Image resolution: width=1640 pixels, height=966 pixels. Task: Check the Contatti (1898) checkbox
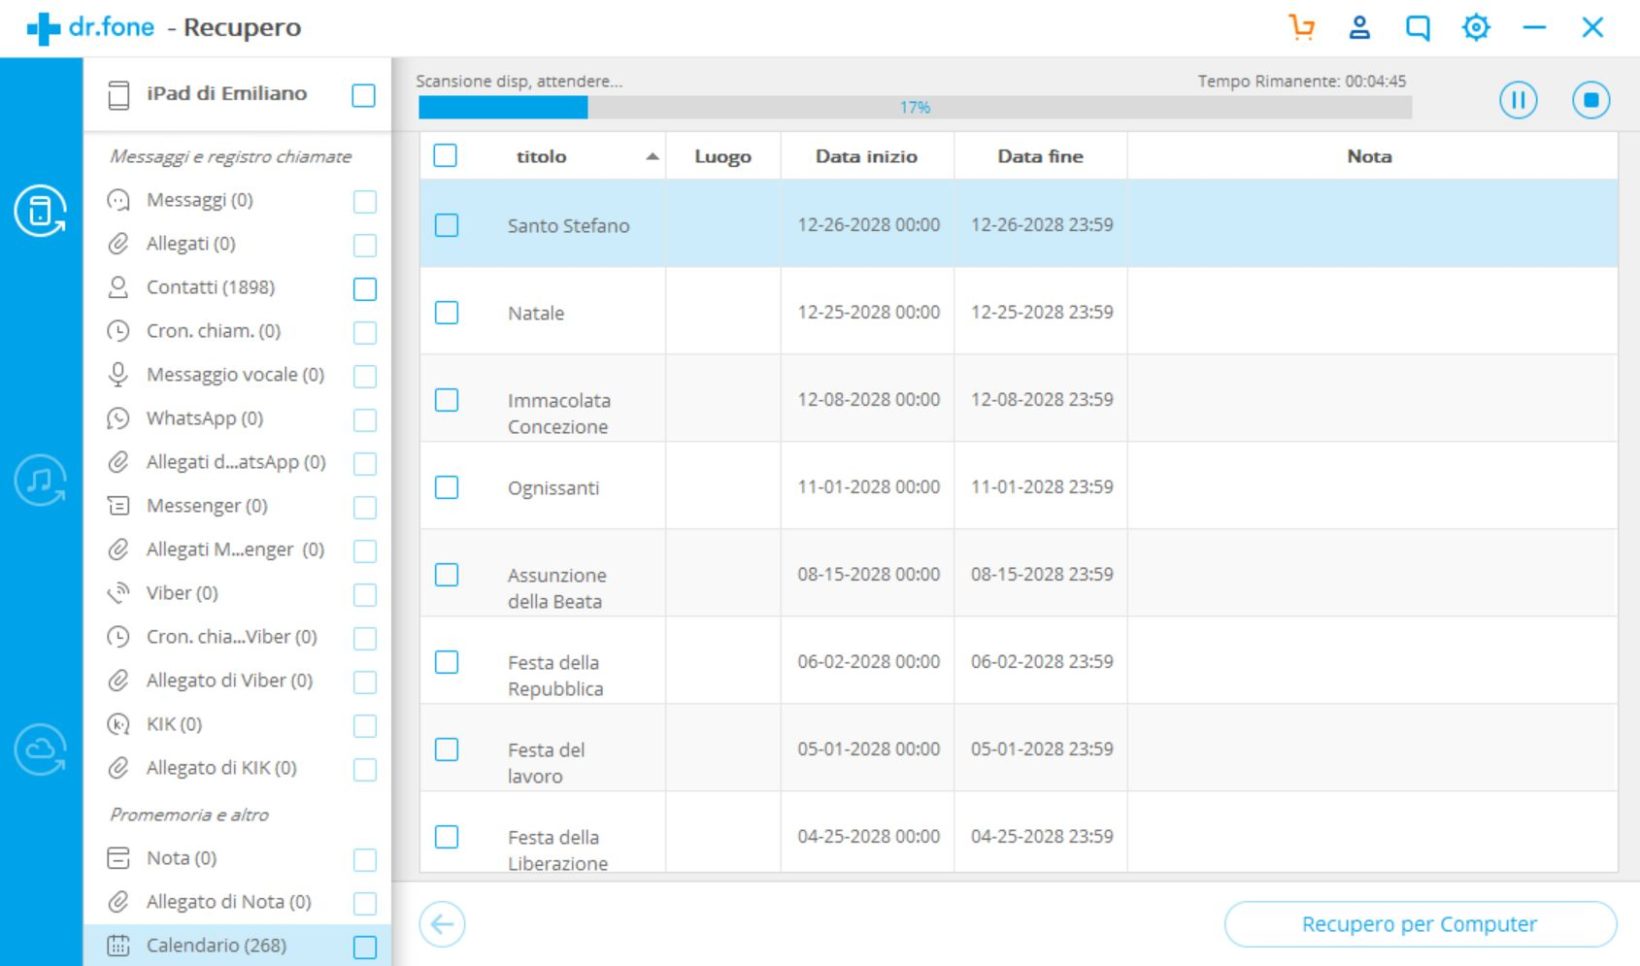pyautogui.click(x=365, y=289)
